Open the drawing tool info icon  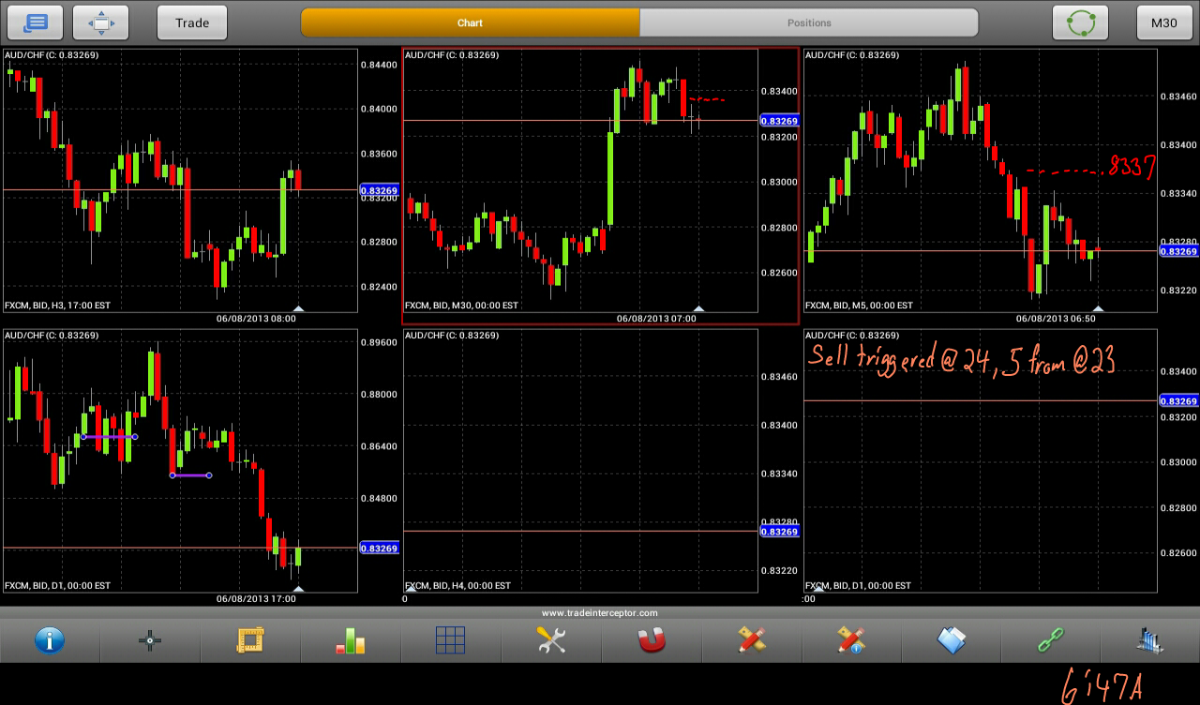[851, 641]
